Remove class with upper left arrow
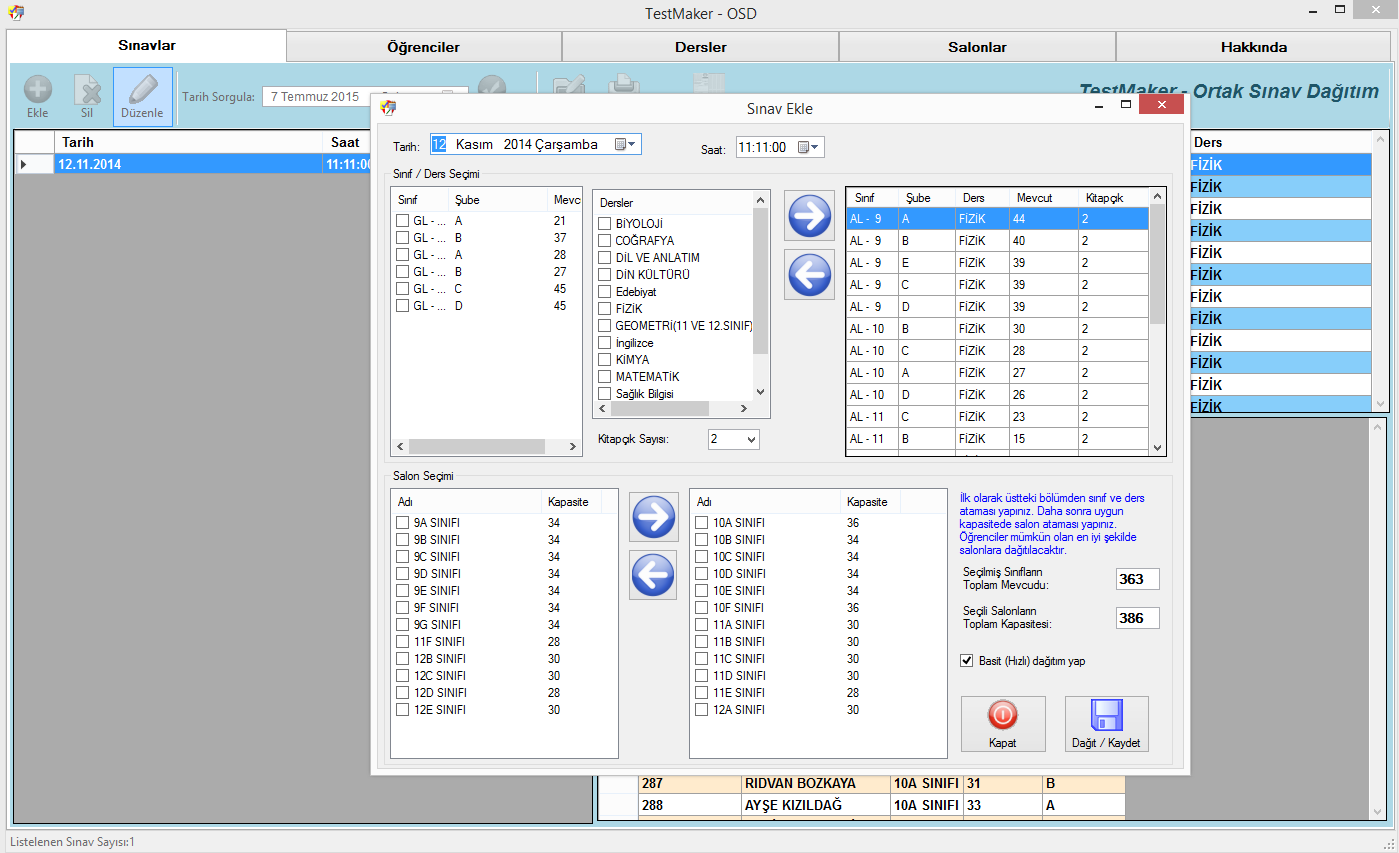 tap(809, 274)
